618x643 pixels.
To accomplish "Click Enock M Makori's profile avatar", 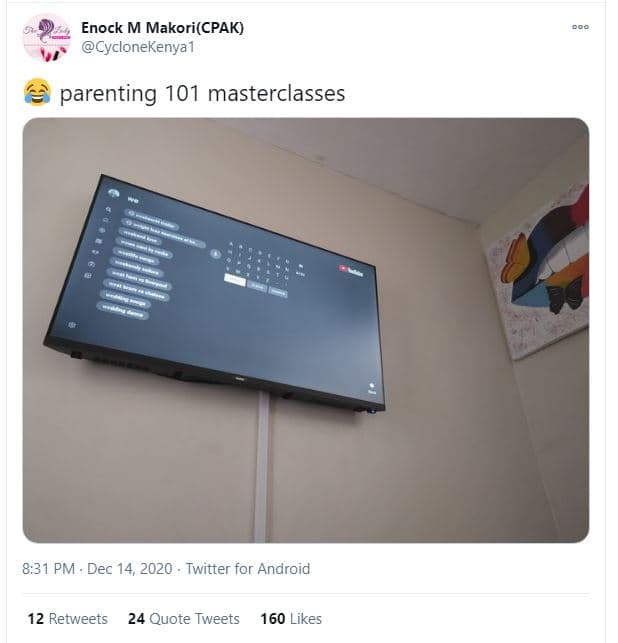I will (47, 38).
